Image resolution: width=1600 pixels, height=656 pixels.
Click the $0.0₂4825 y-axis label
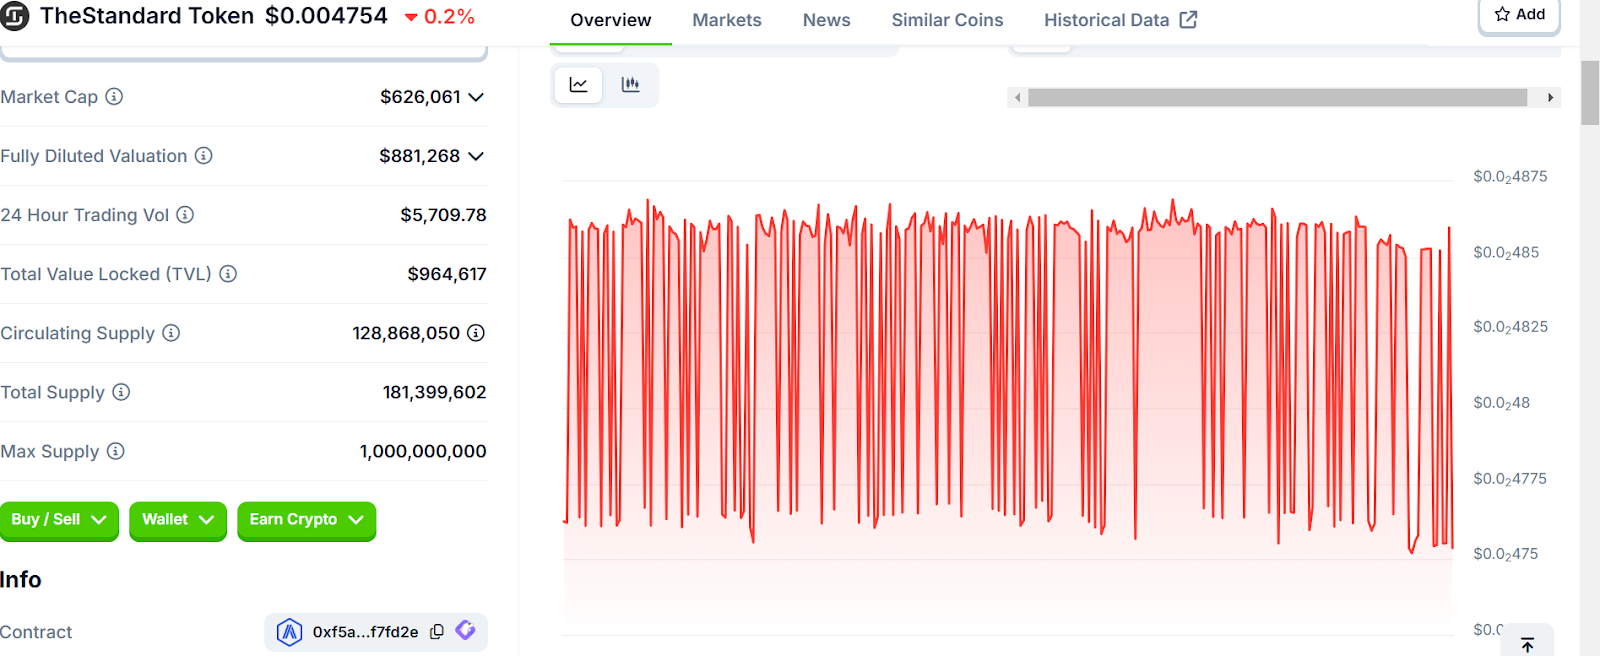pyautogui.click(x=1510, y=327)
